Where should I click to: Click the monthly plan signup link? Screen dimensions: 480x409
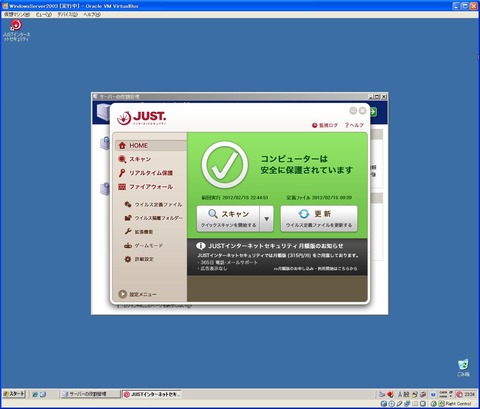pos(315,268)
